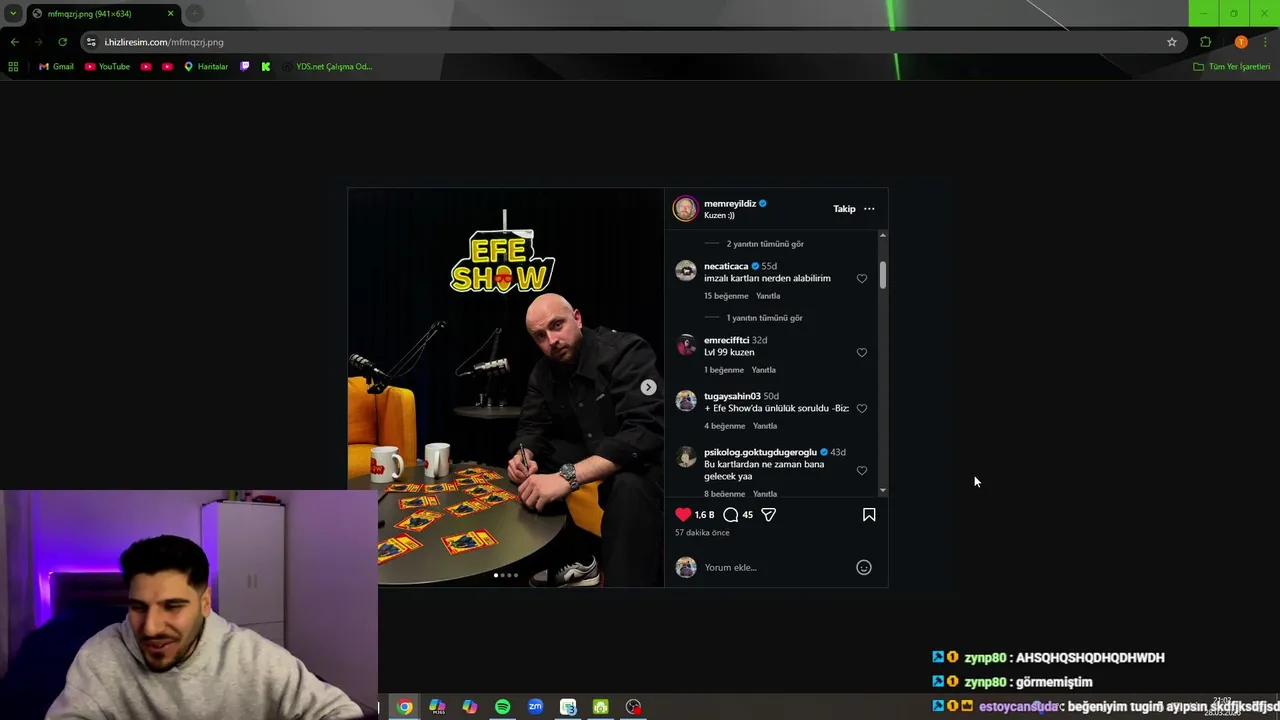Open the Twitch bookmark icon
Viewport: 1280px width, 720px height.
pos(245,66)
